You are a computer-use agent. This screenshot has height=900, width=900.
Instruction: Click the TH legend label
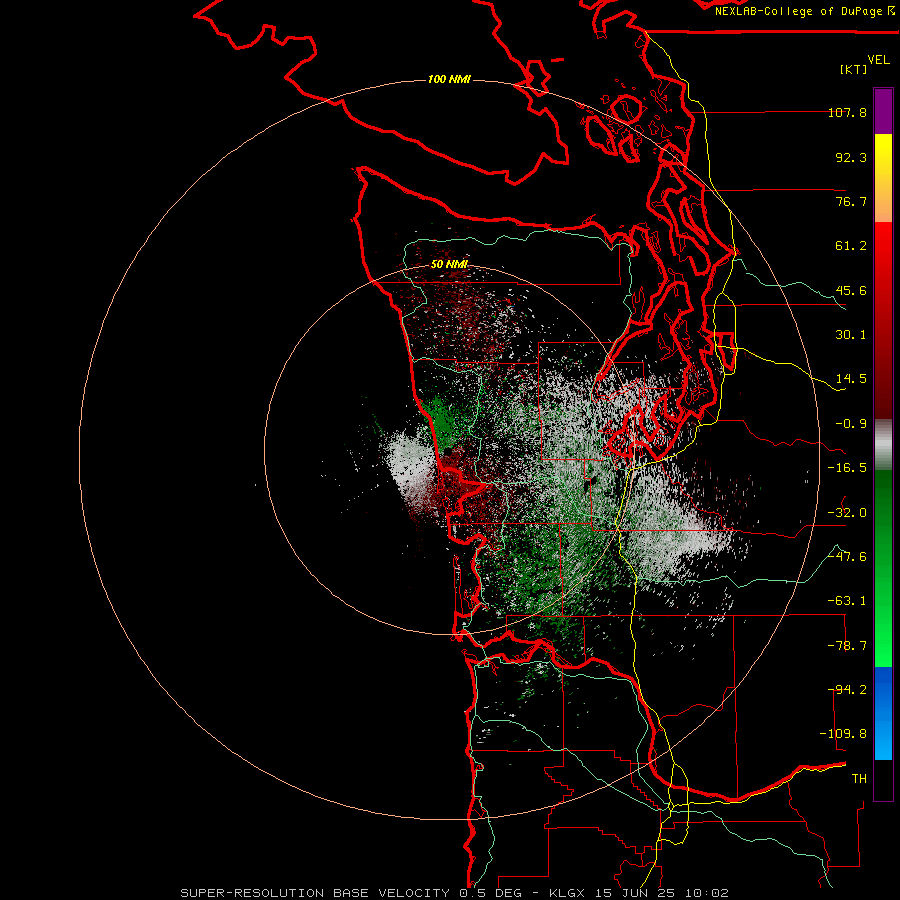tap(859, 779)
